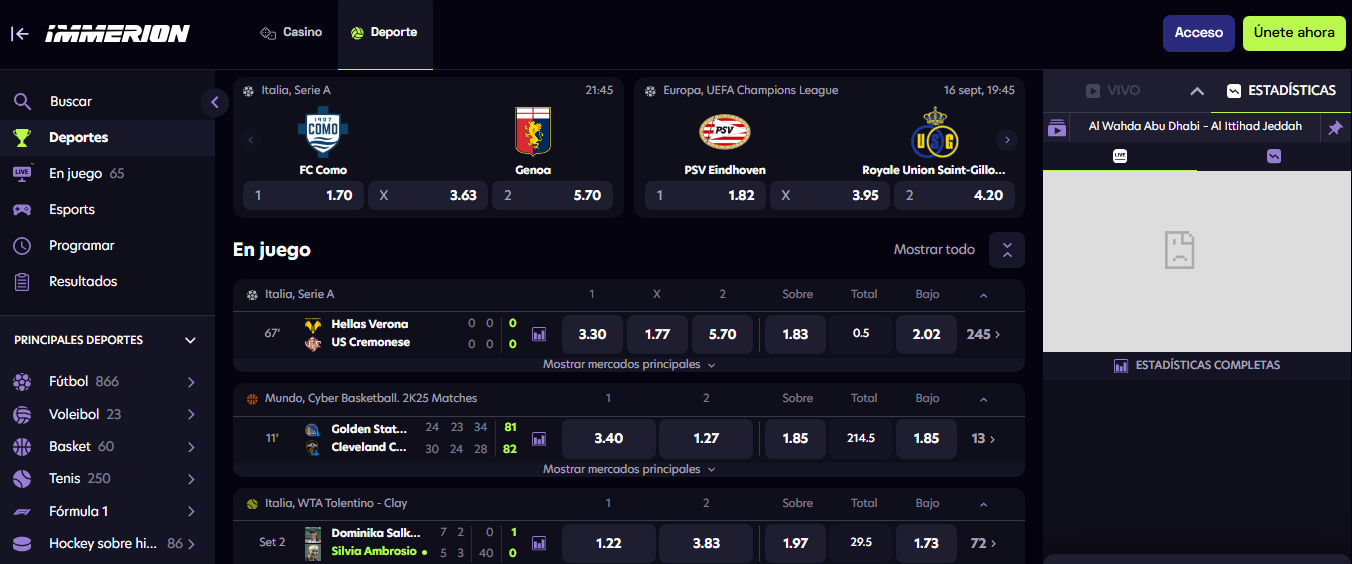Click the sidebar collapse arrow icon in header
The image size is (1352, 564).
19,33
